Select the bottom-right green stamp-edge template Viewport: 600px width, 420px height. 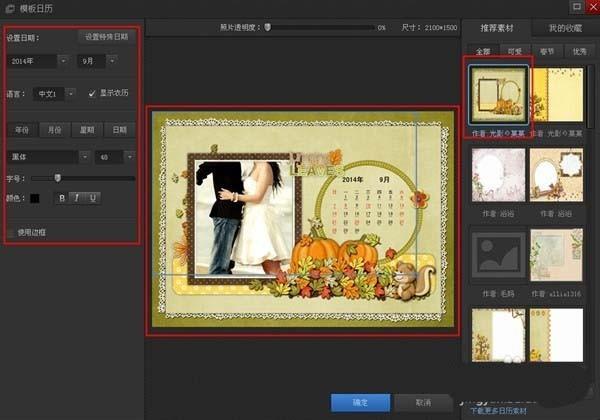click(x=557, y=335)
